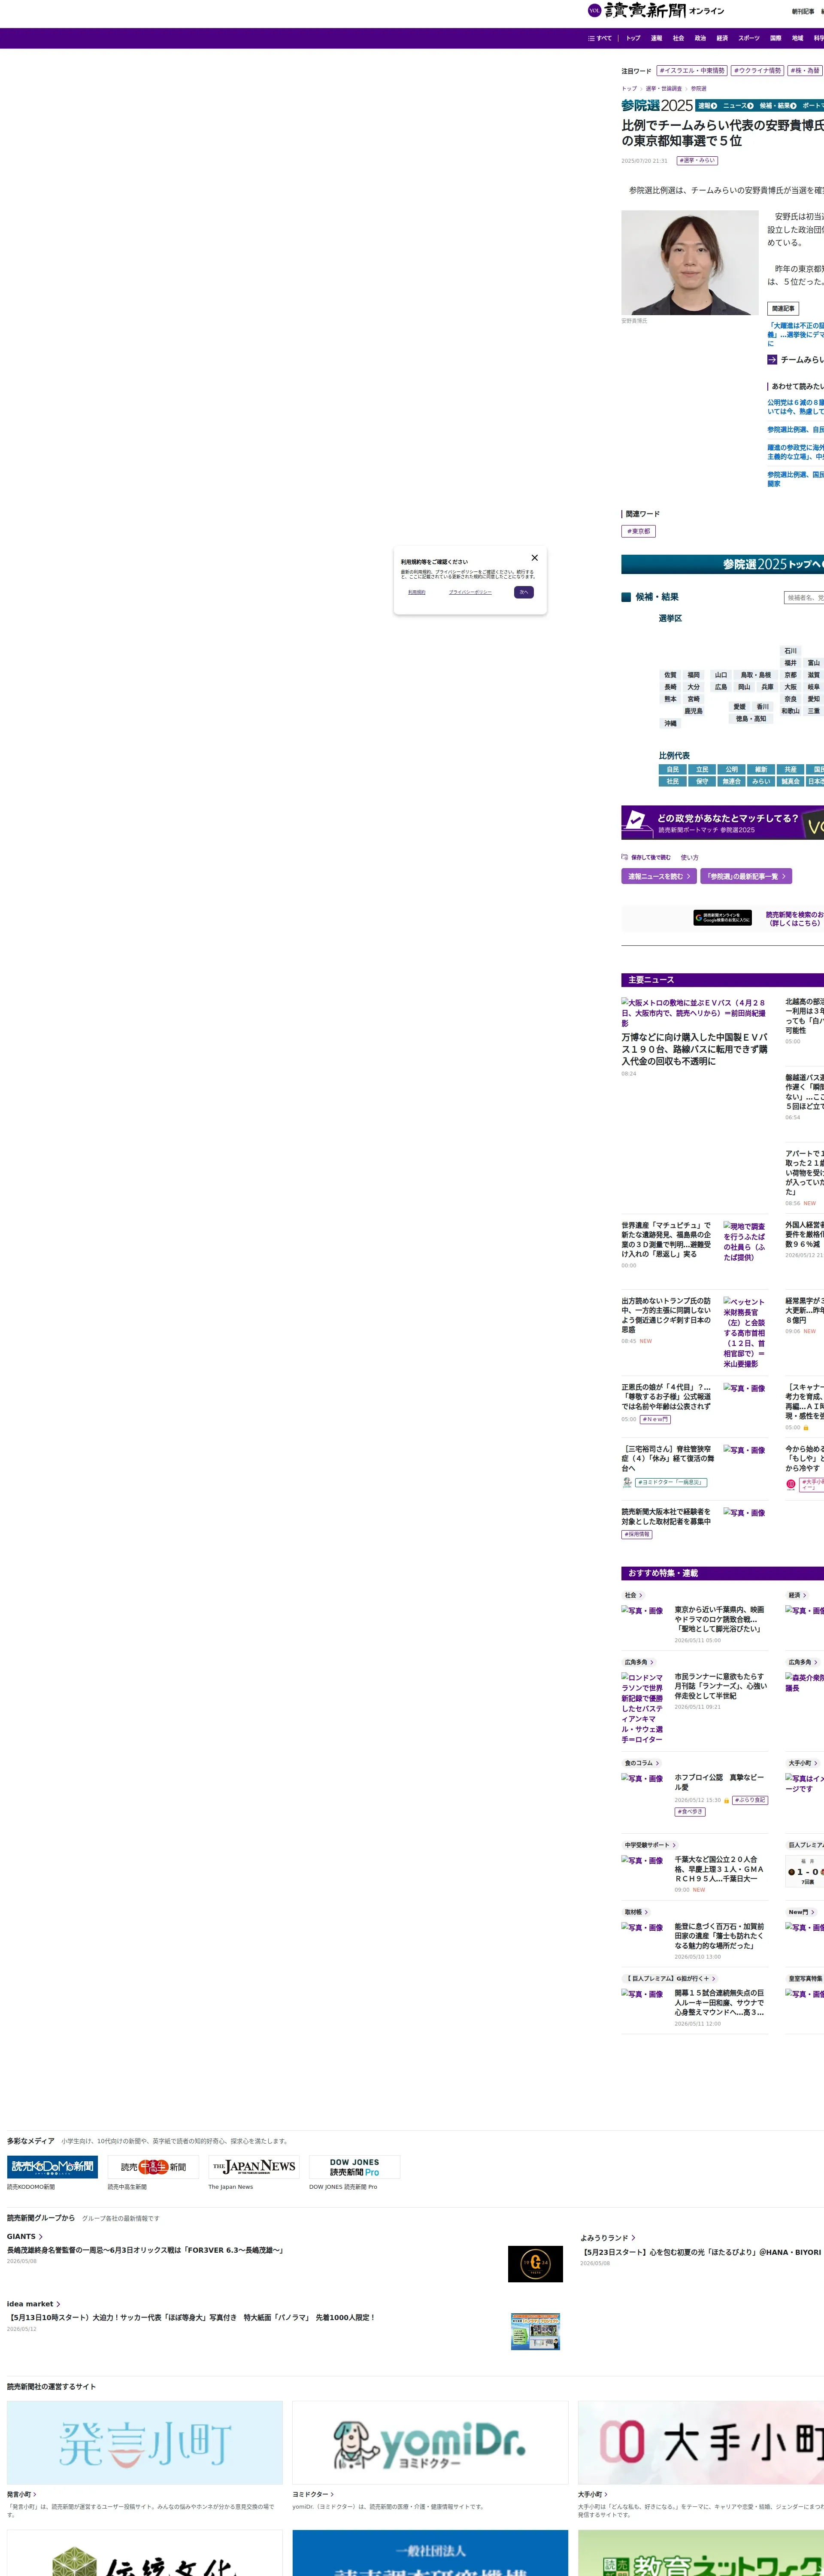The image size is (824, 2576).
Task: Select 福岡 electoral district
Action: (694, 675)
